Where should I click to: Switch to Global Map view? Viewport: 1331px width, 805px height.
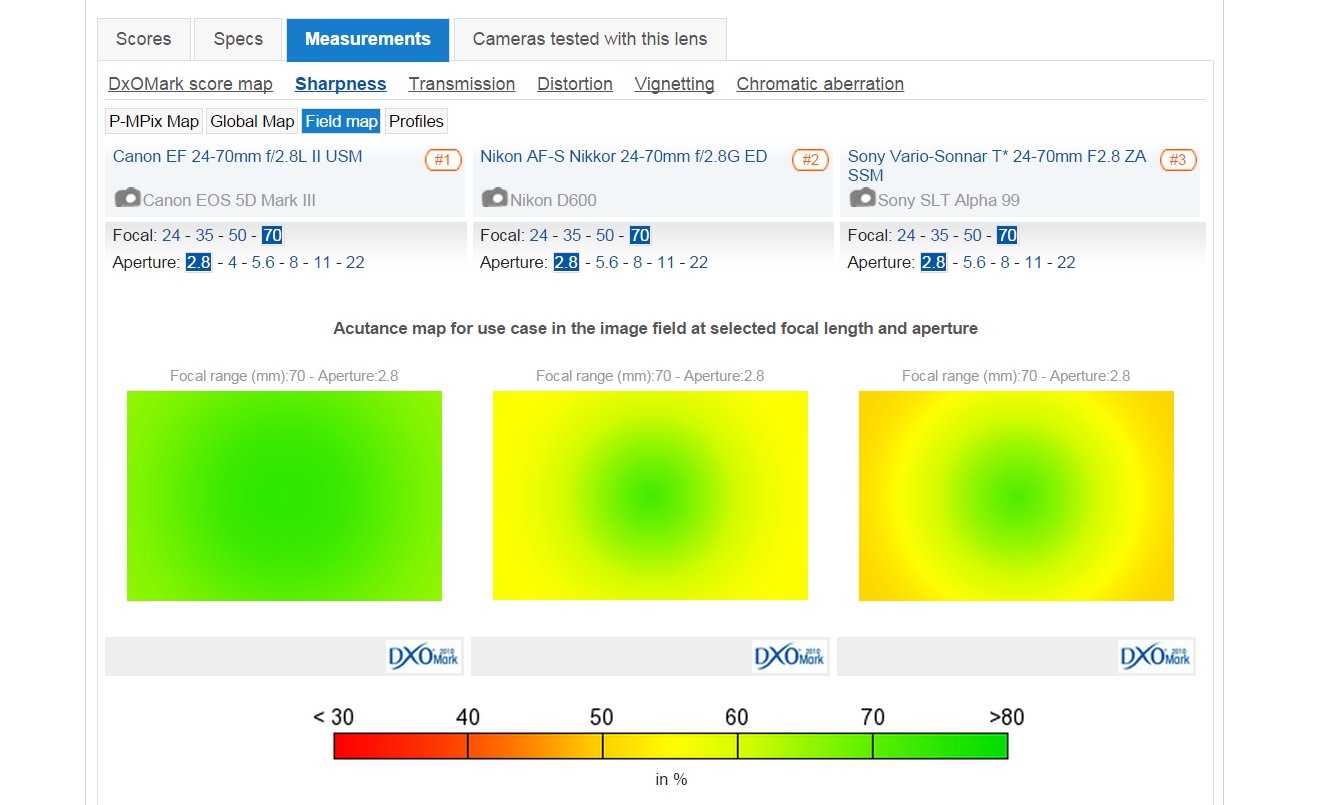point(252,121)
